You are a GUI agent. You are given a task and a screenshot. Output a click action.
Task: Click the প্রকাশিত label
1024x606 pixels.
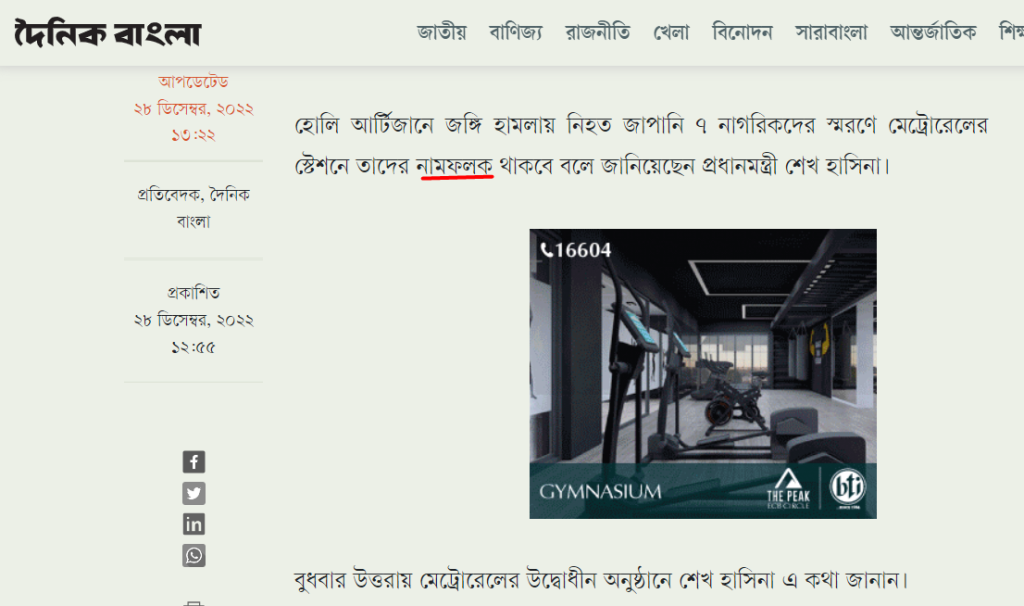pos(193,293)
